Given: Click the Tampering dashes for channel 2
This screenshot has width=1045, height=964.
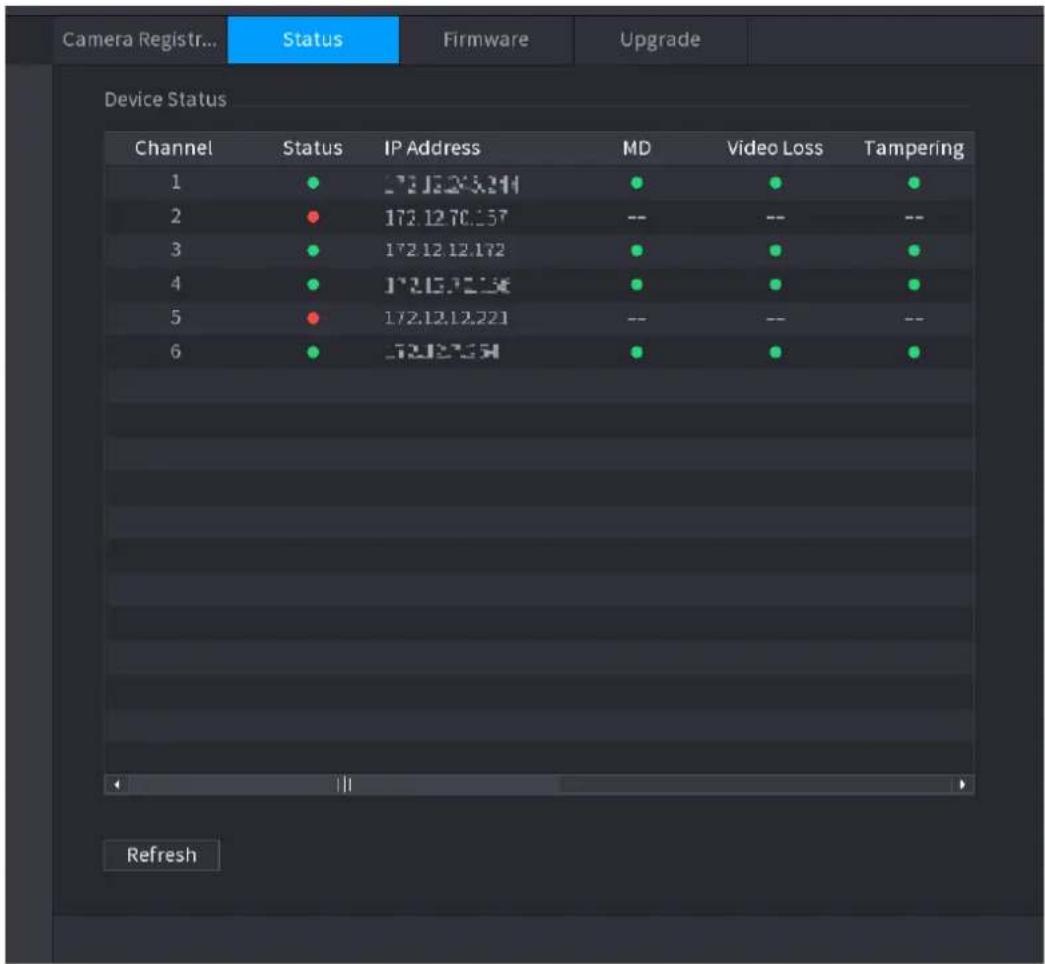Looking at the screenshot, I should coord(914,218).
